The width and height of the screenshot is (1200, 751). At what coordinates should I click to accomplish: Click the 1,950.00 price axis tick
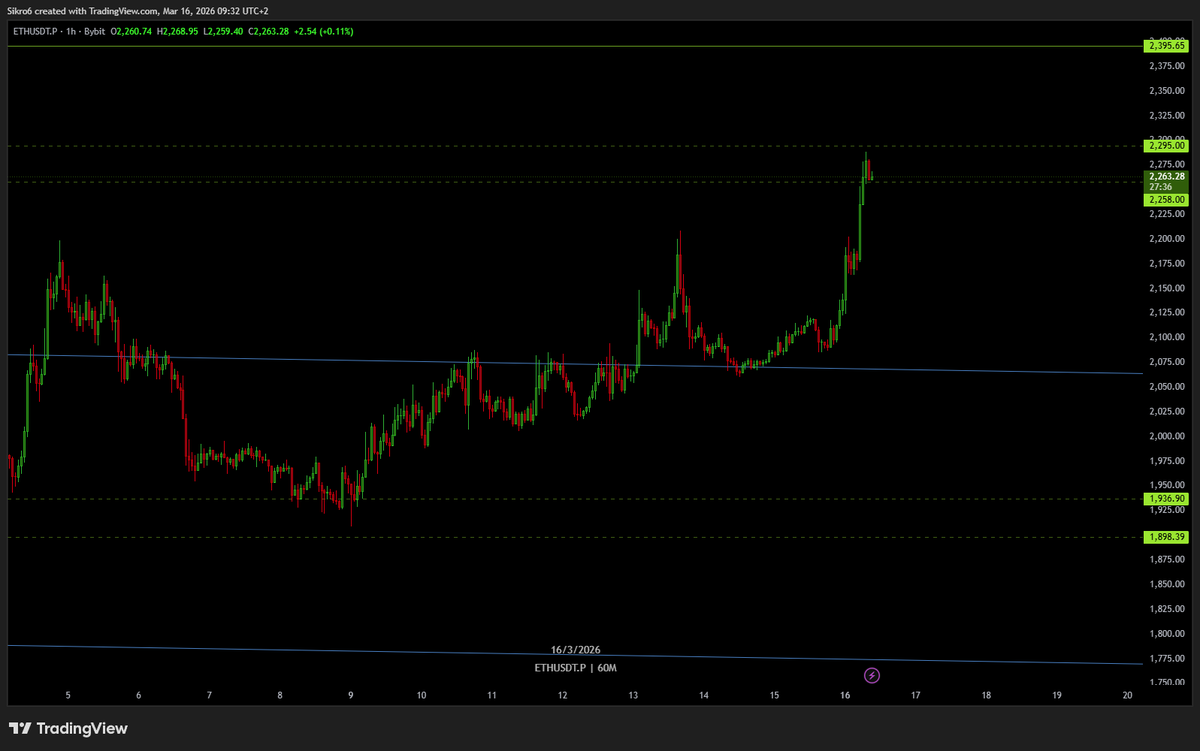pyautogui.click(x=1167, y=486)
